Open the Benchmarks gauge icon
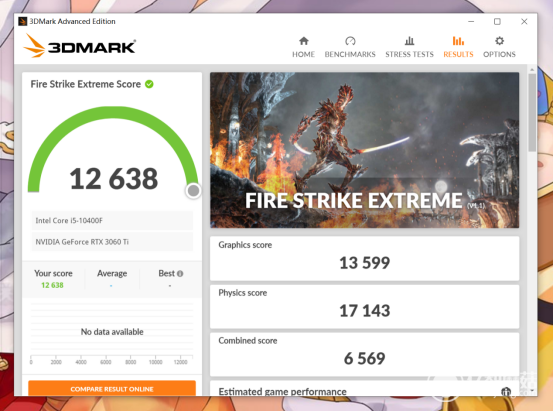Screen dimensions: 554x412 pos(350,41)
